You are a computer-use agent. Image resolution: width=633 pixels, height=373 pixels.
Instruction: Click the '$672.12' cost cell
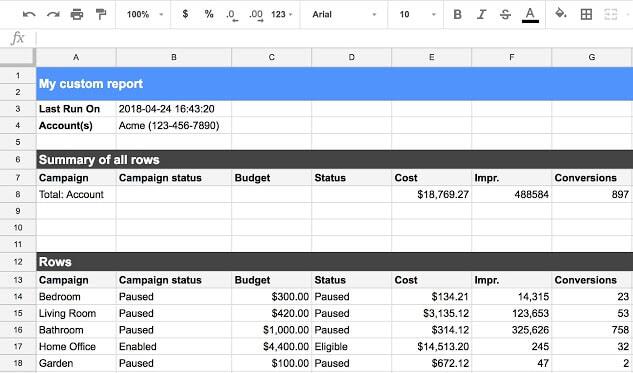coord(431,363)
